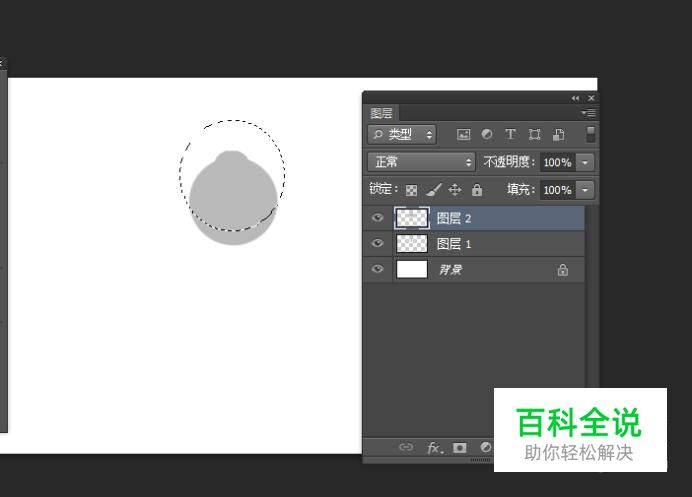Lock image pixels brush icon
The image size is (692, 497).
tap(433, 190)
